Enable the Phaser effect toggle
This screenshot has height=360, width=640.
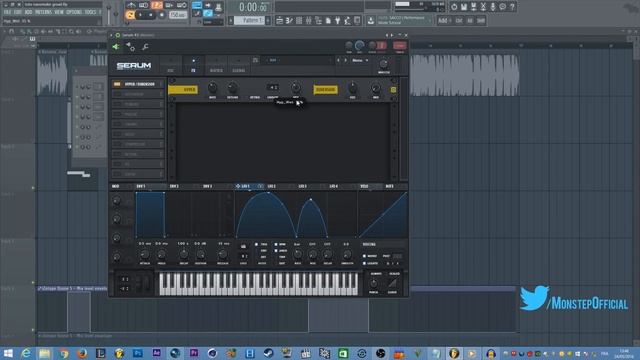click(x=117, y=114)
